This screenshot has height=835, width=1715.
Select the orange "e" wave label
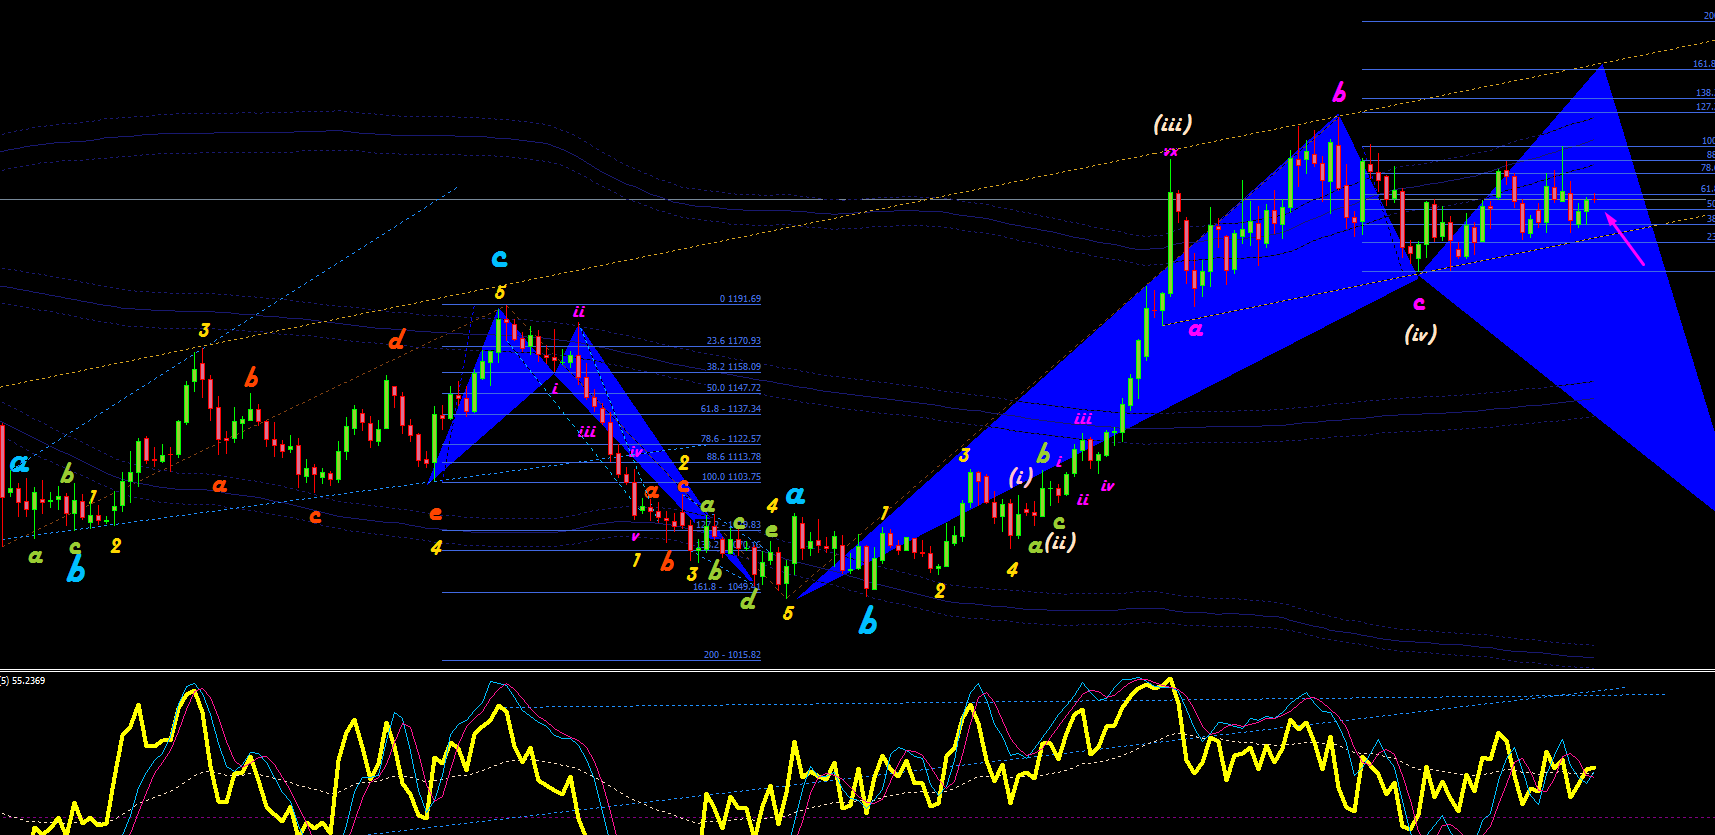click(x=435, y=513)
